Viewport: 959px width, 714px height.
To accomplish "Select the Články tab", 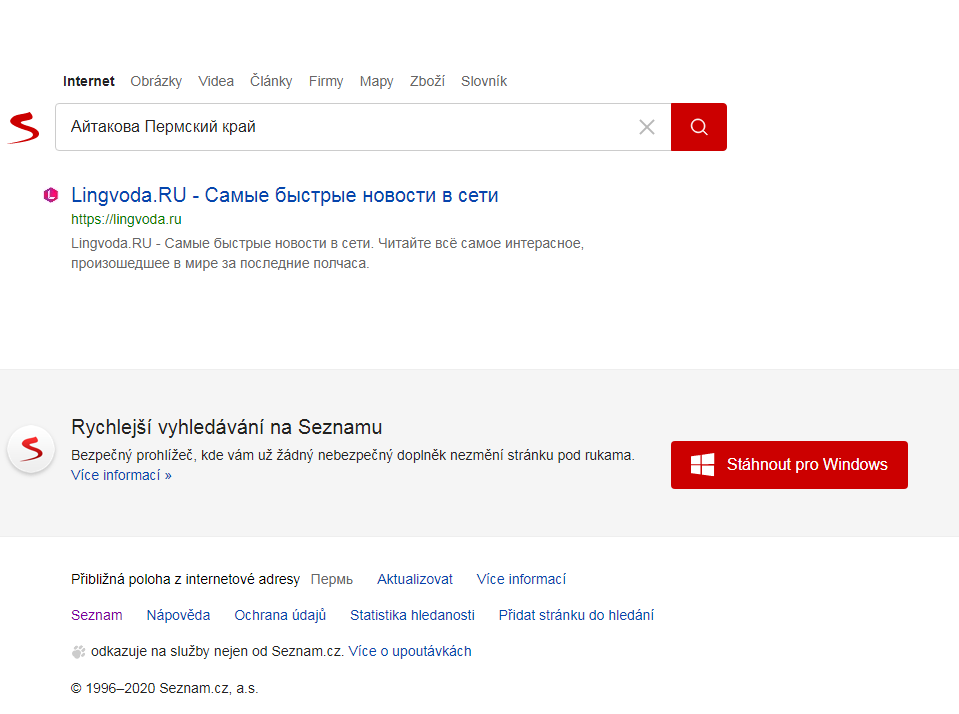I will [x=271, y=81].
